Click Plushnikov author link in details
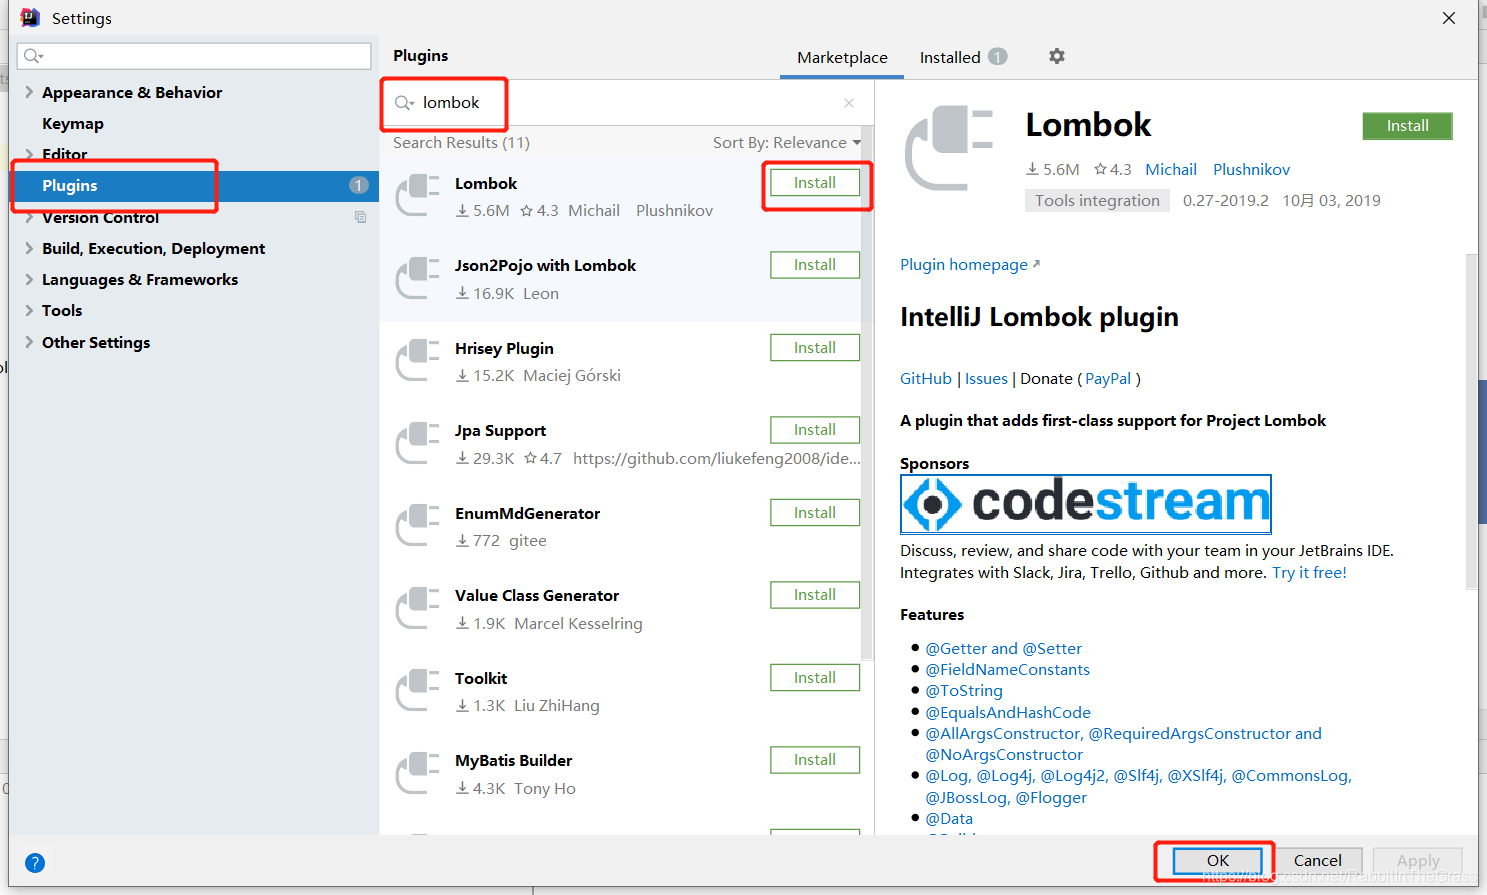 tap(1251, 170)
